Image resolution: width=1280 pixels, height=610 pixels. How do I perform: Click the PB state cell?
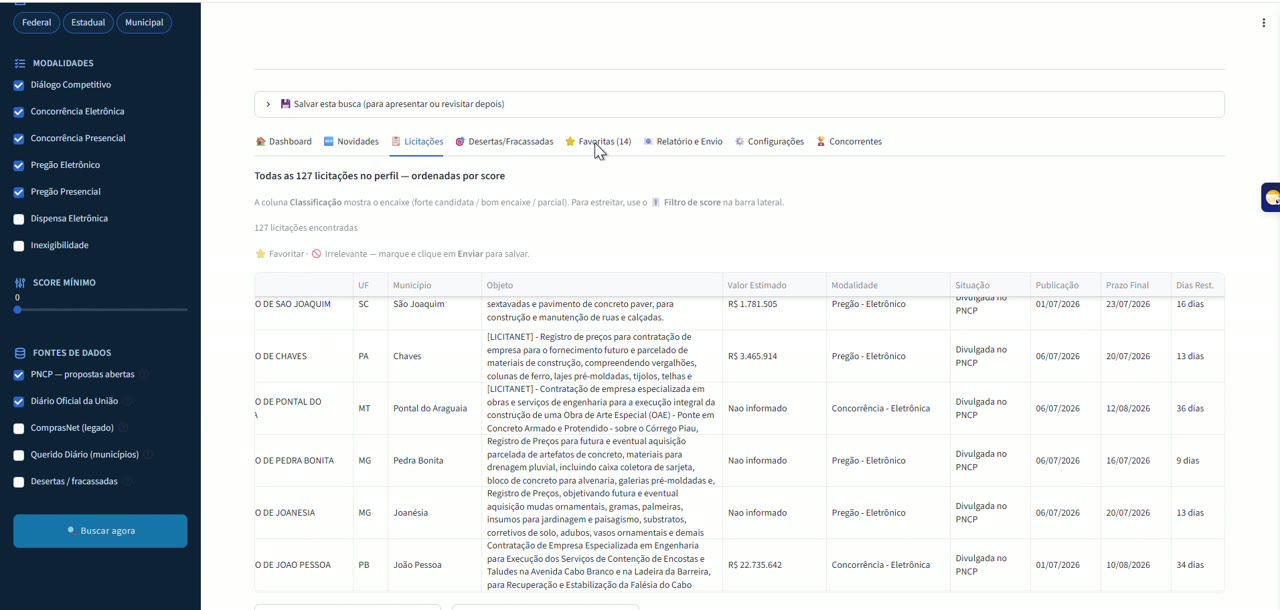371,565
